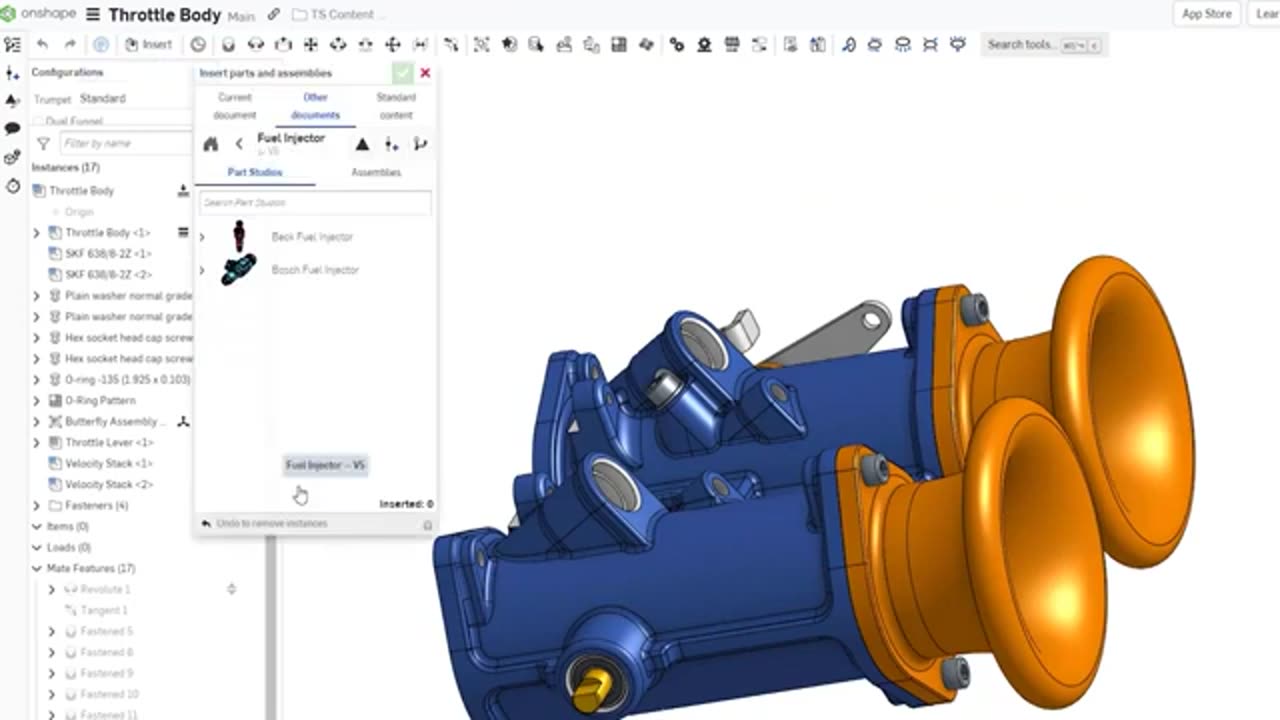Viewport: 1280px width, 720px height.
Task: Click the branch icon in insert dialog
Action: click(420, 144)
